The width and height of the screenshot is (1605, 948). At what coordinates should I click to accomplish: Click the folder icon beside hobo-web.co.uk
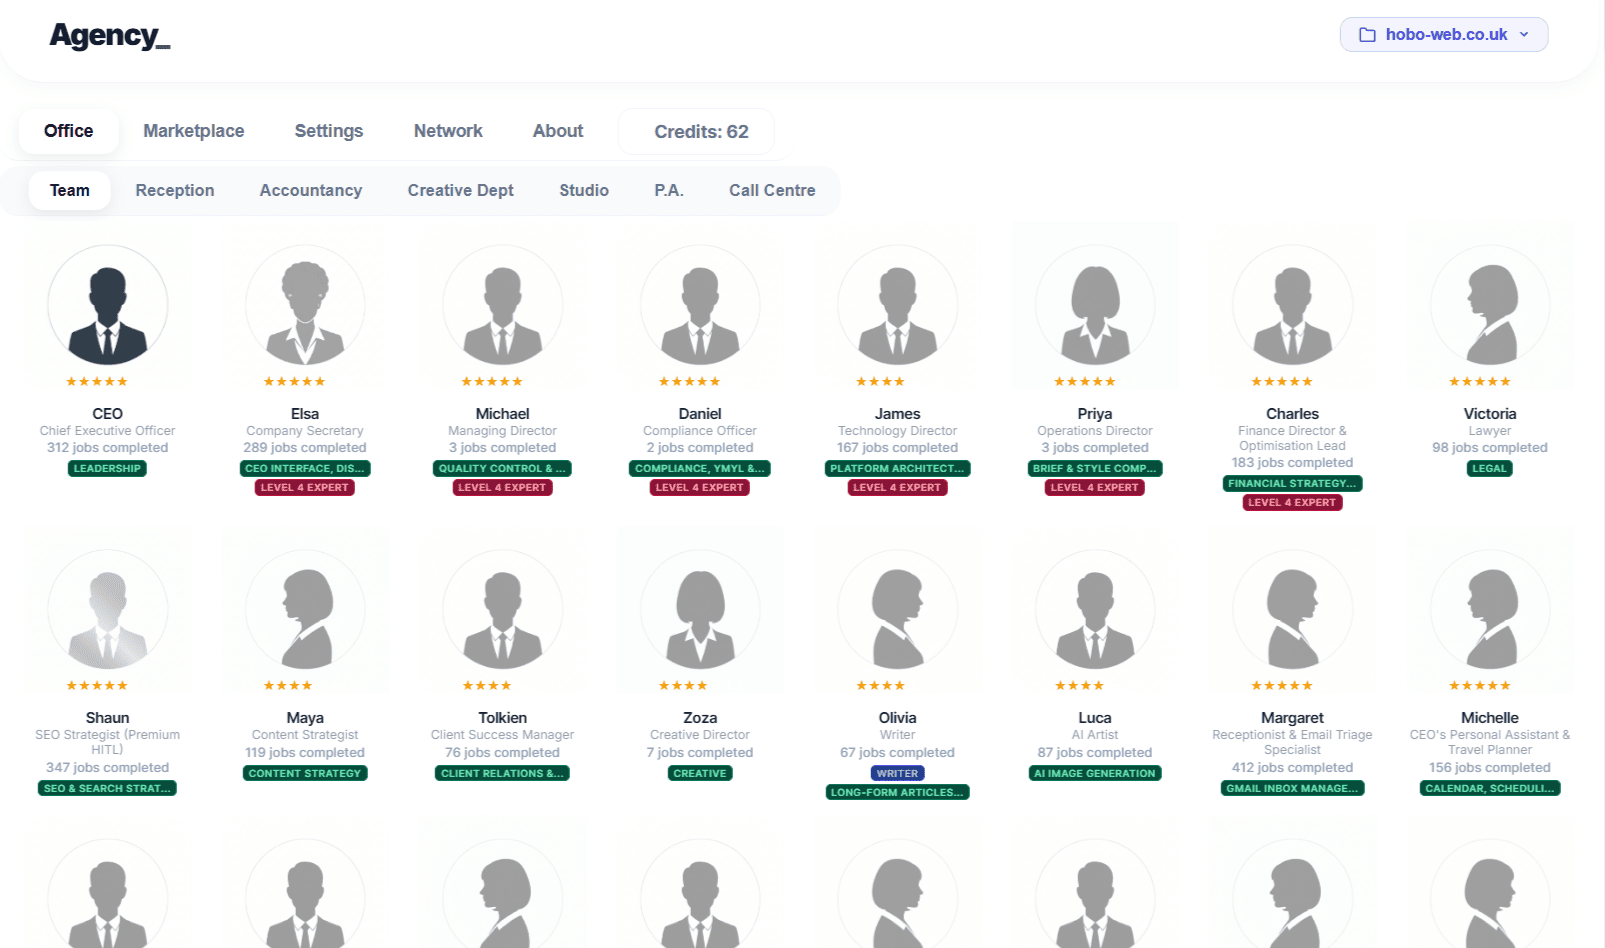(1367, 35)
